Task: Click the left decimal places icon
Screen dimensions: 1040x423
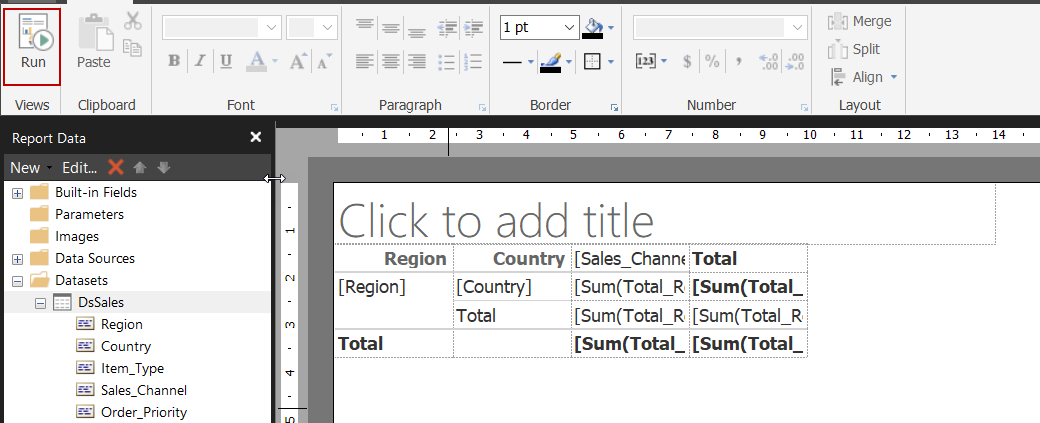Action: 768,62
